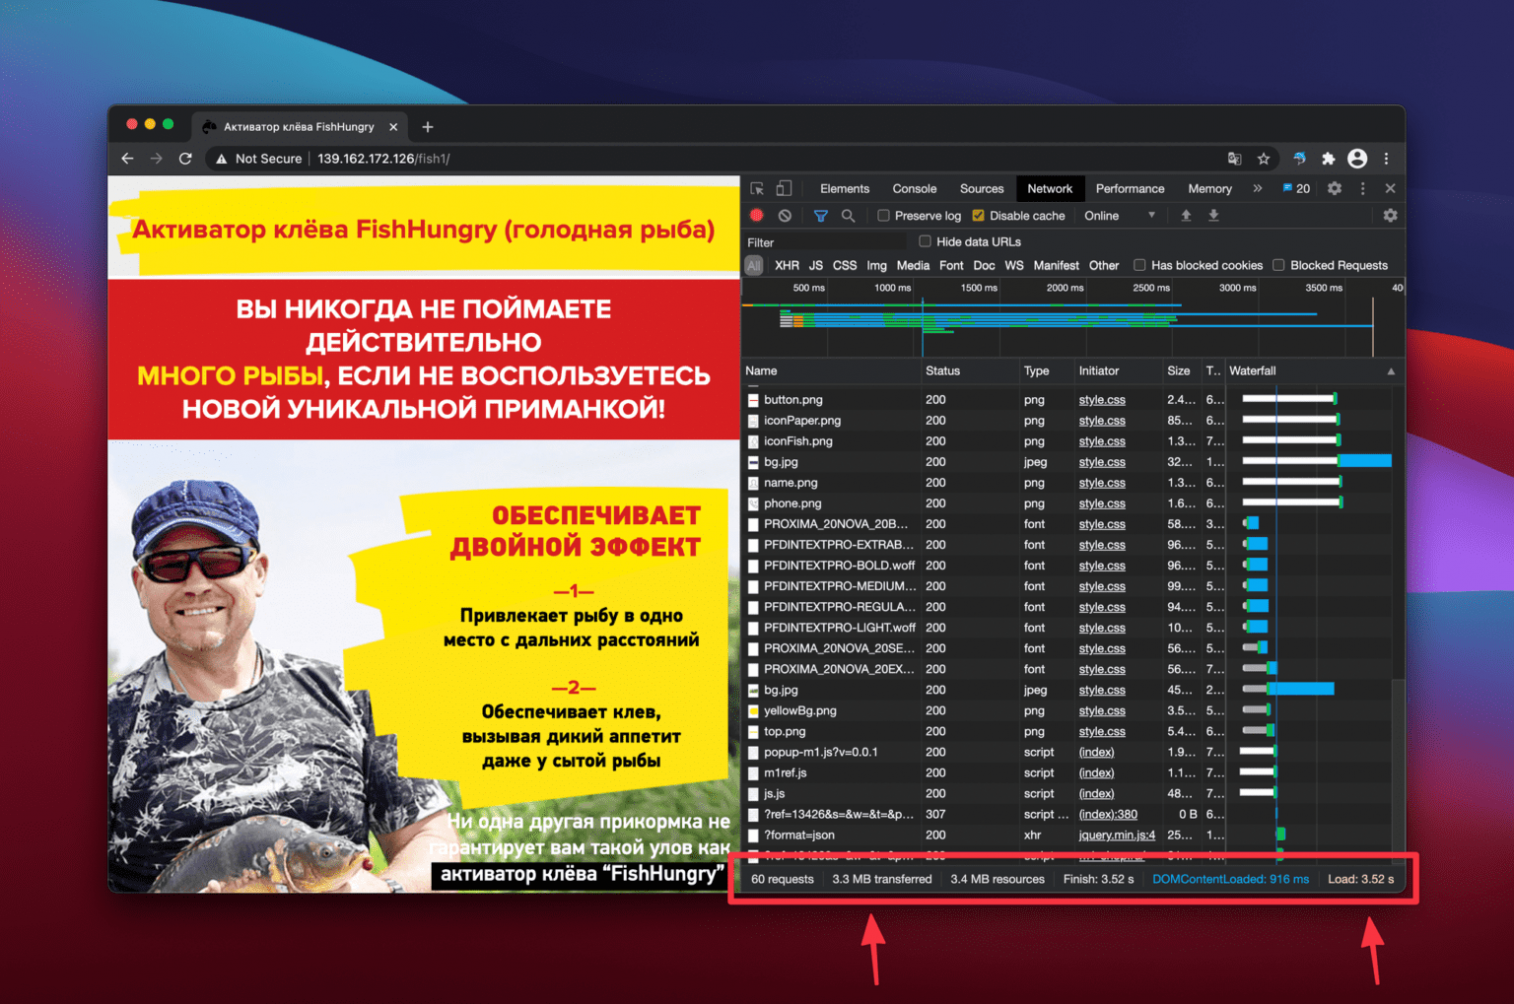Select the Network tab
This screenshot has height=1004, width=1514.
1050,188
